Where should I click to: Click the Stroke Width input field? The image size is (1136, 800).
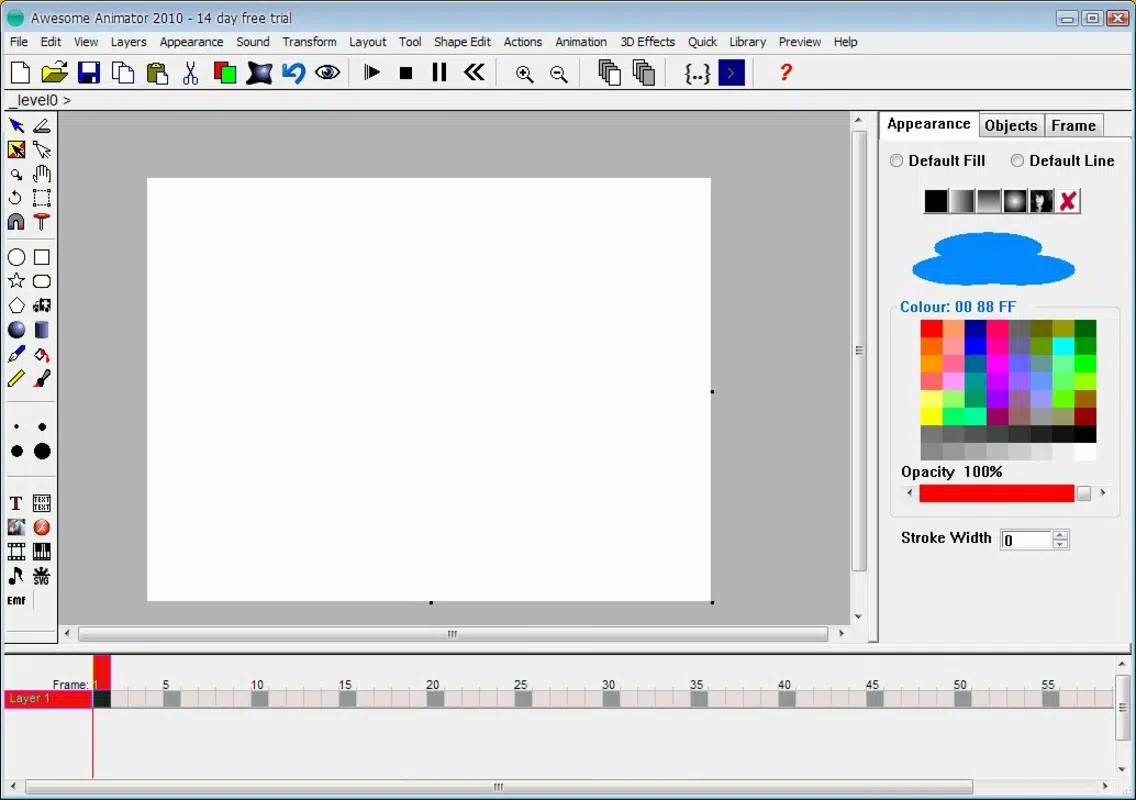[1026, 540]
